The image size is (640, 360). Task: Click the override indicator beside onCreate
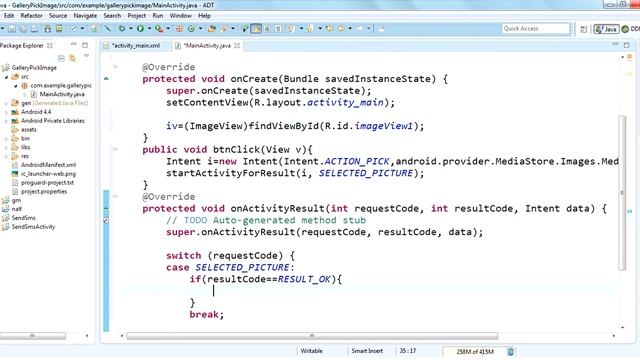click(106, 78)
